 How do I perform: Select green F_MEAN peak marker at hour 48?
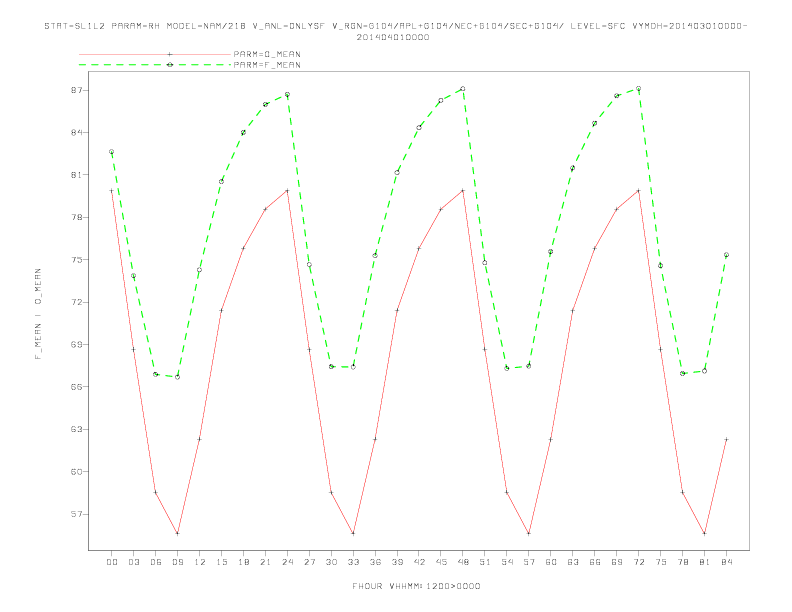[463, 89]
